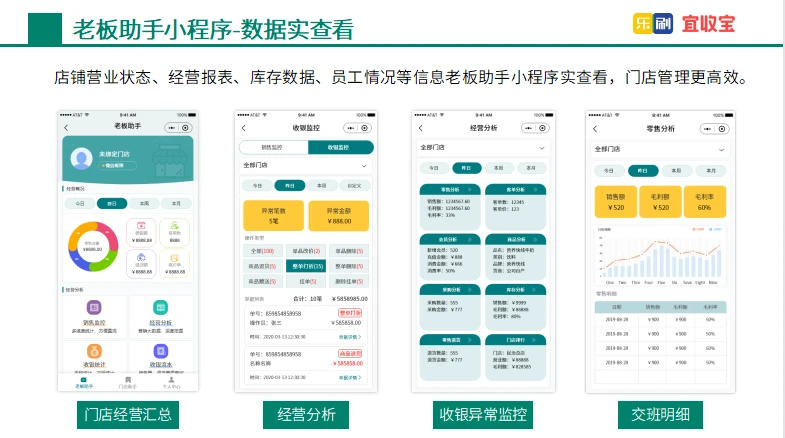Open 销售监控 icon in 老板助手 screen
Viewport: 785px width, 438px height.
tap(95, 307)
